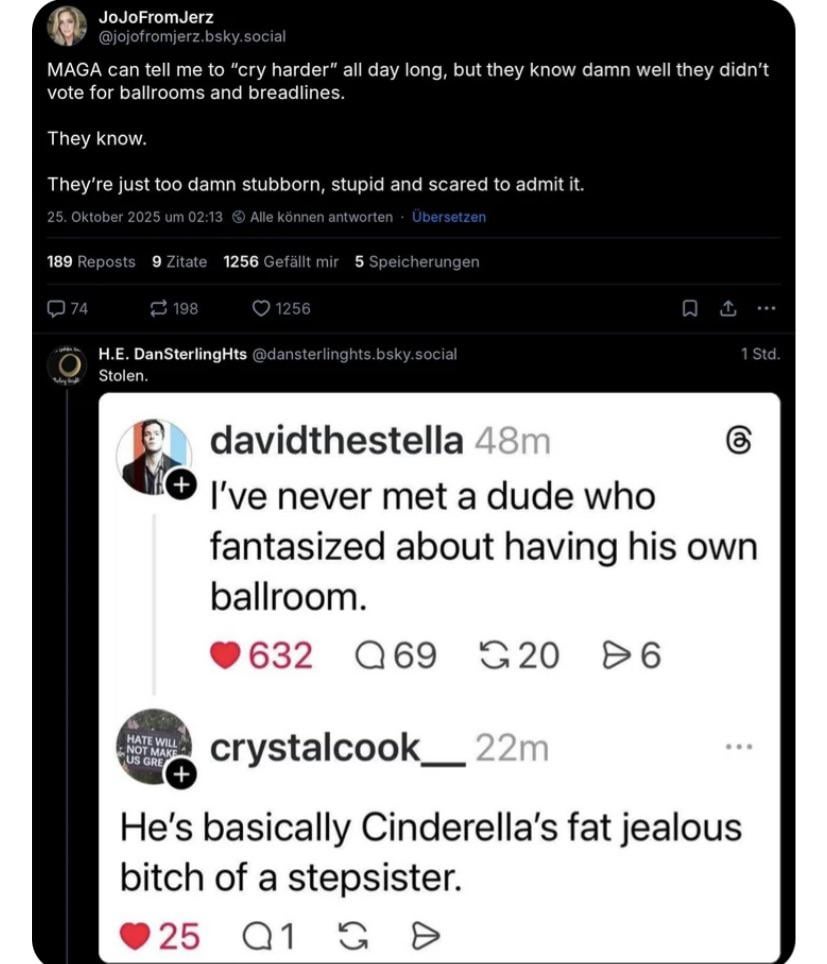Click the Übersetzen translate link
827x964 pixels.
(x=449, y=217)
